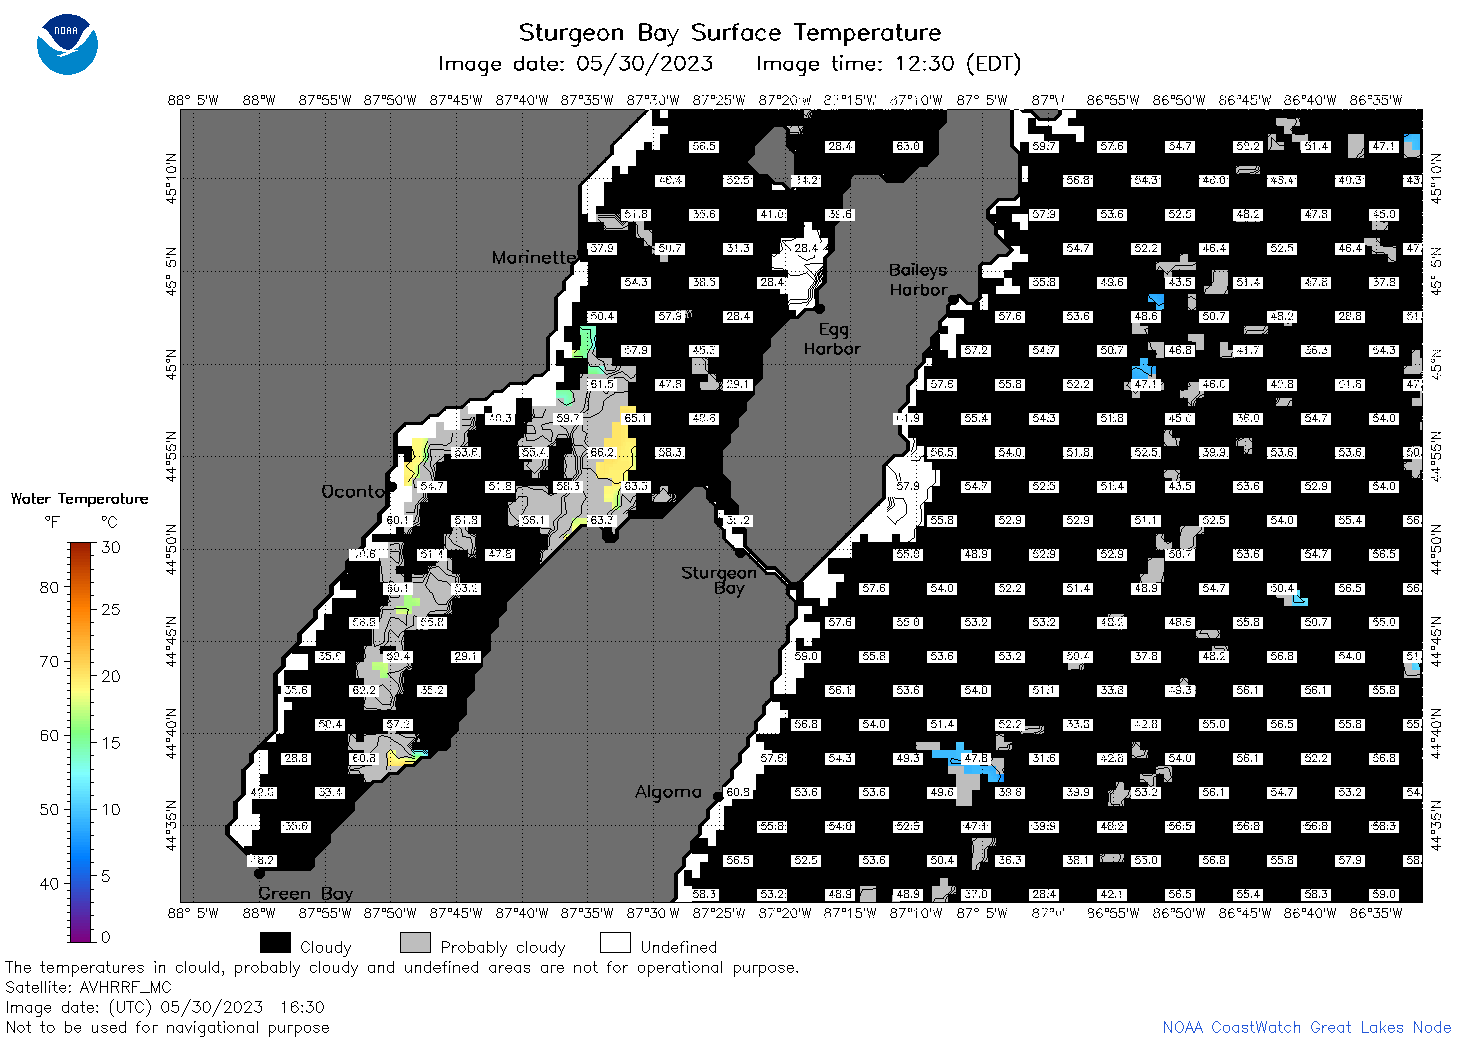This screenshot has width=1462, height=1043.
Task: Click the 'Image time: 12:30 (EDT)' text
Action: click(888, 64)
